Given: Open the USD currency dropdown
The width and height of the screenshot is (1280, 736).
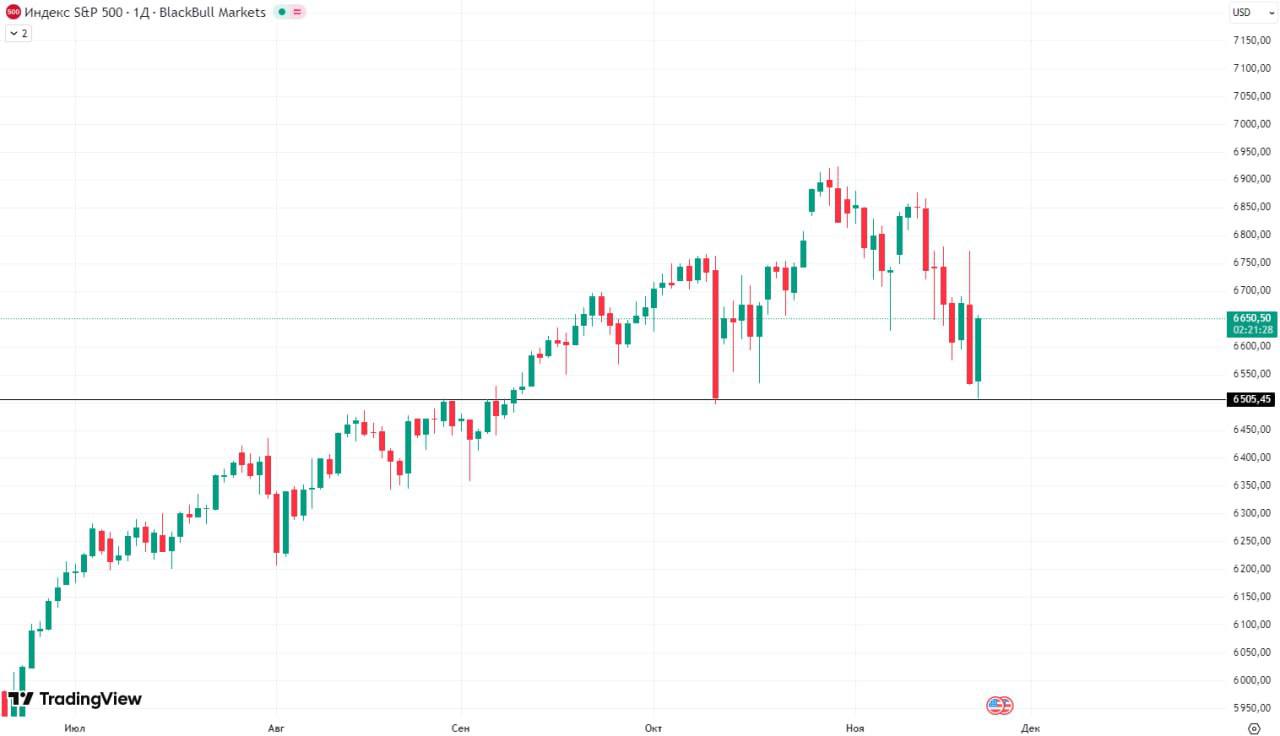Looking at the screenshot, I should pos(1245,12).
